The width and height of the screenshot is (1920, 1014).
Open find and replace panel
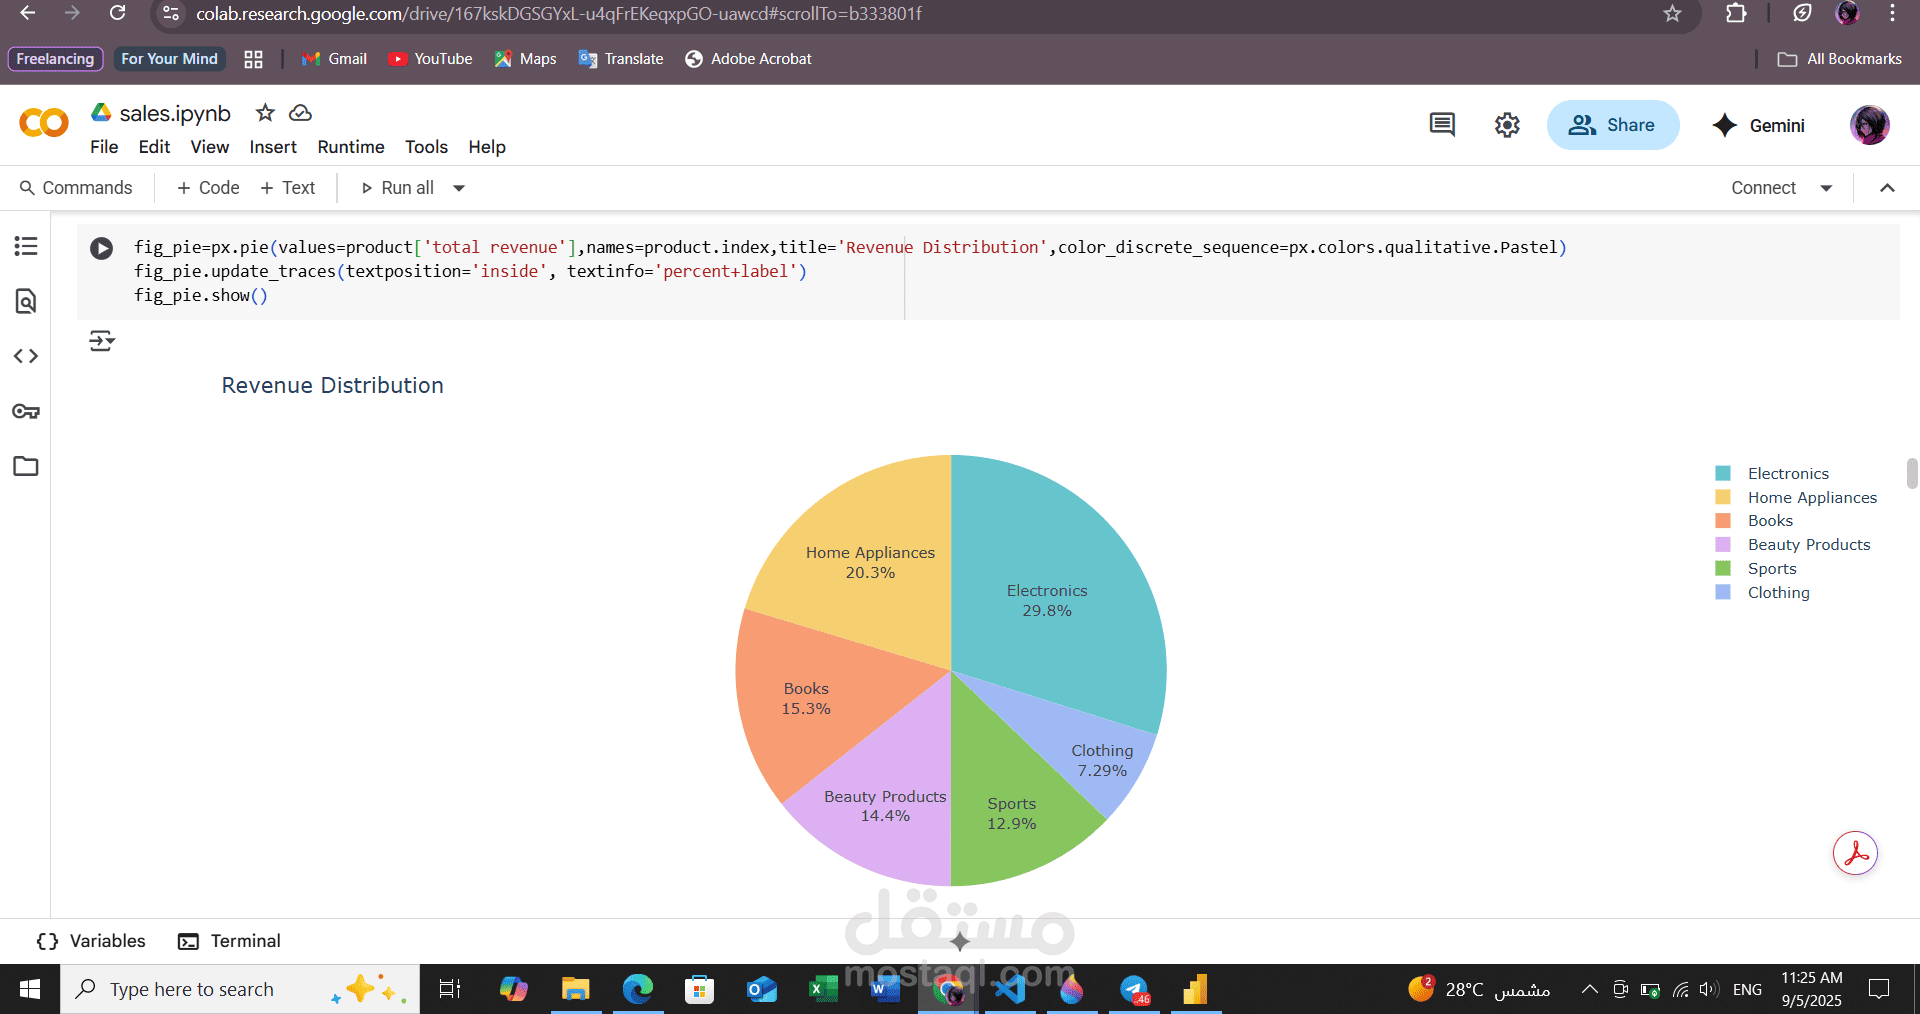pyautogui.click(x=26, y=301)
